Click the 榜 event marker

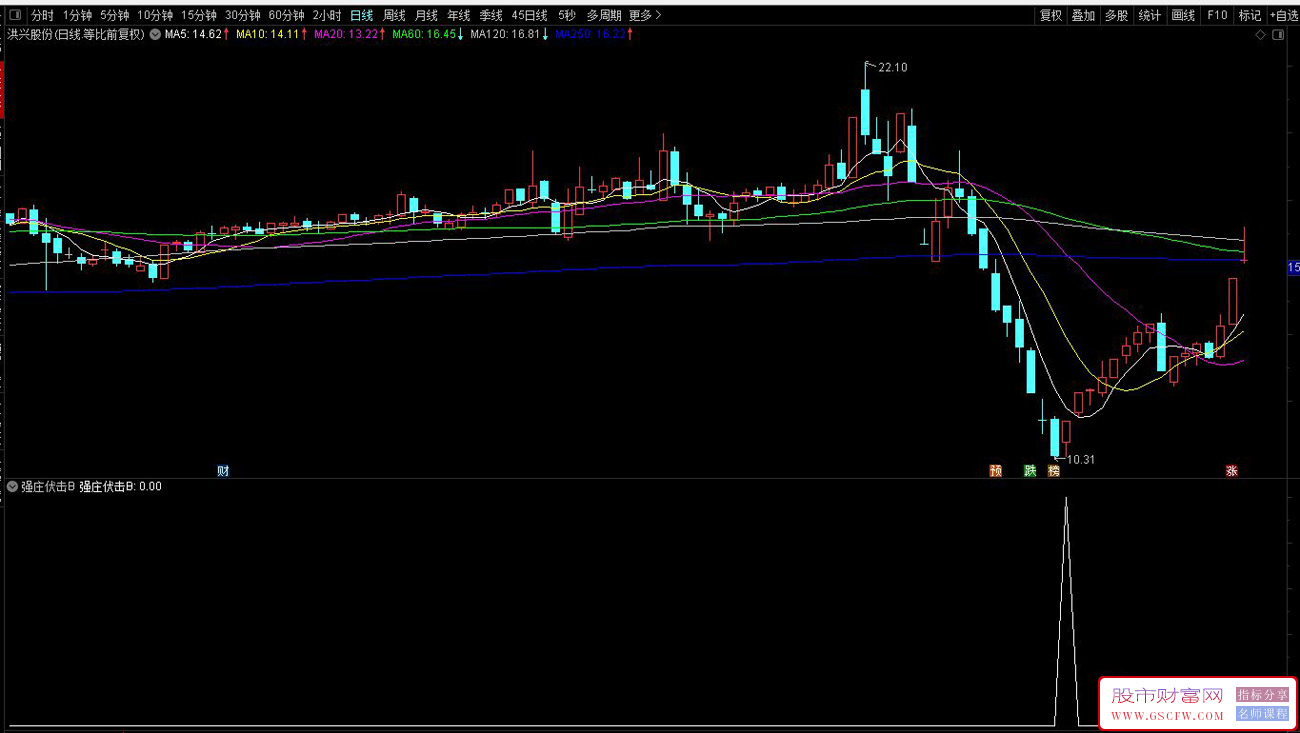[1053, 471]
